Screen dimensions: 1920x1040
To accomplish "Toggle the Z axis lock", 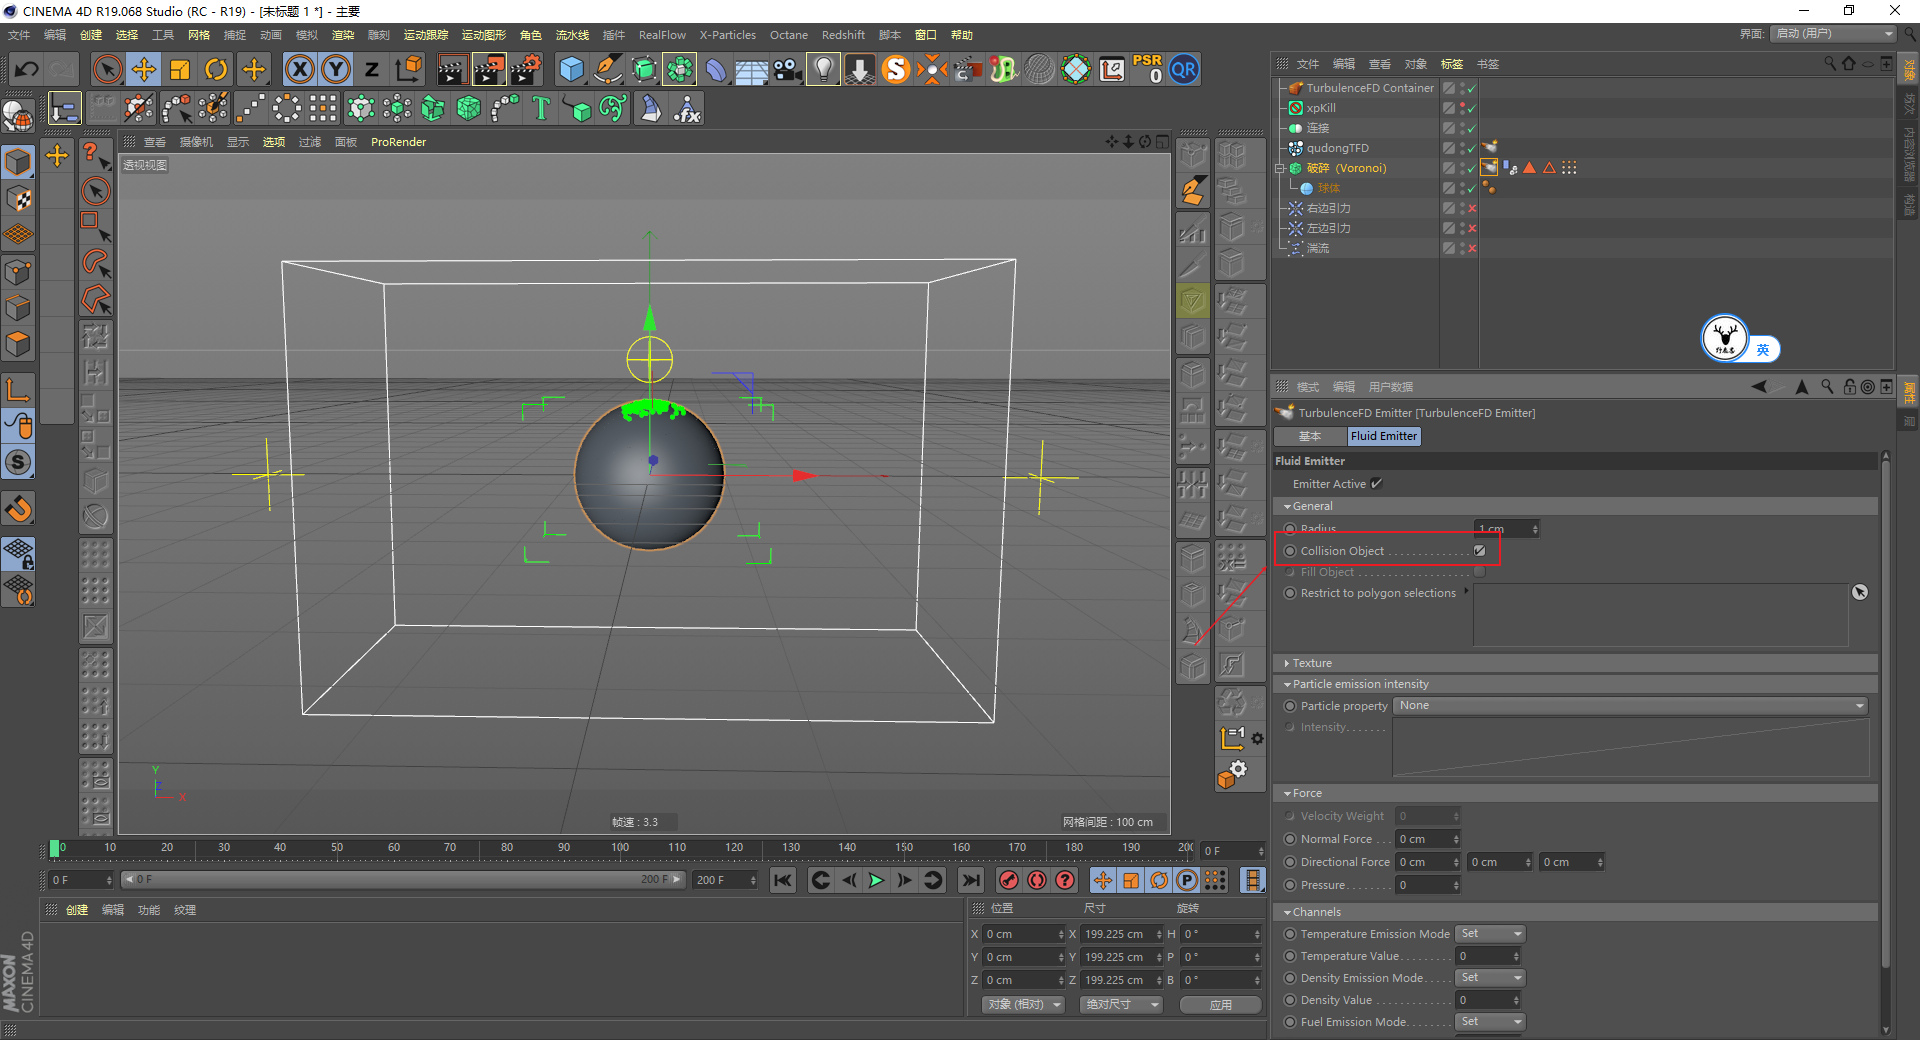I will [372, 70].
